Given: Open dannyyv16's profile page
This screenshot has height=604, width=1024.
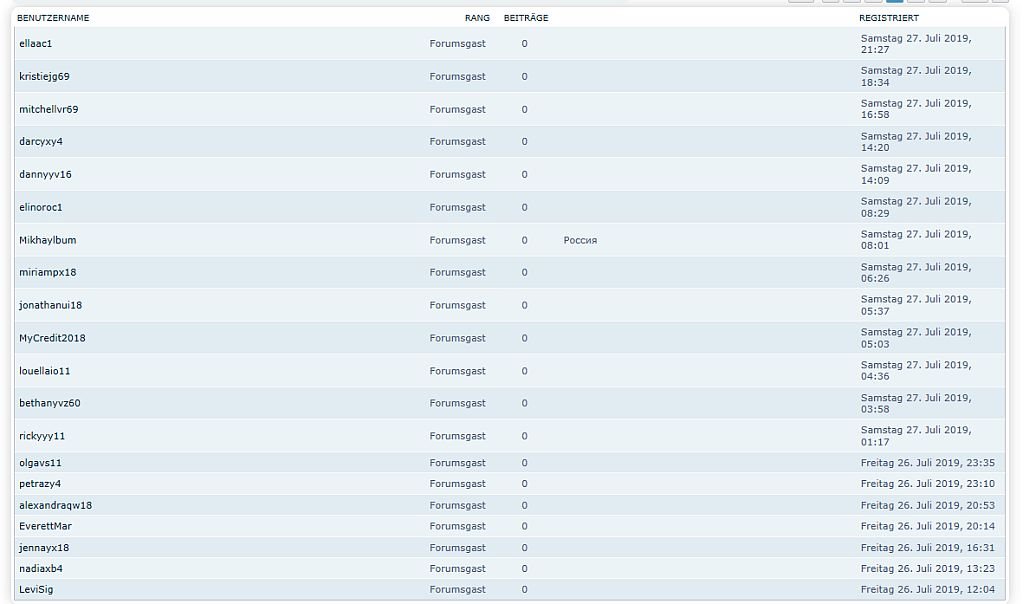Looking at the screenshot, I should point(45,175).
